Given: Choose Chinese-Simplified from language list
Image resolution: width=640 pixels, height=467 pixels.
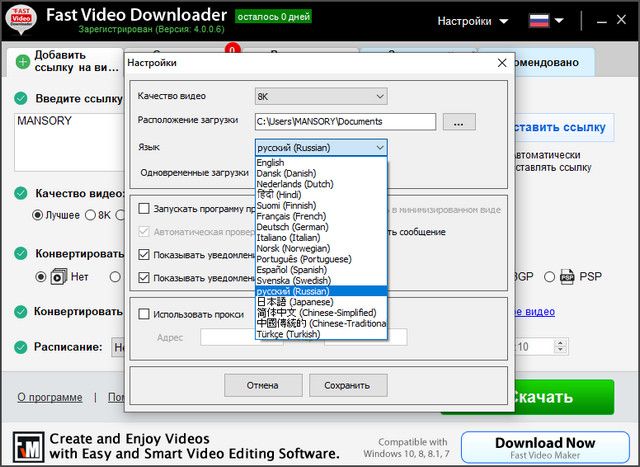Looking at the screenshot, I should pos(321,313).
